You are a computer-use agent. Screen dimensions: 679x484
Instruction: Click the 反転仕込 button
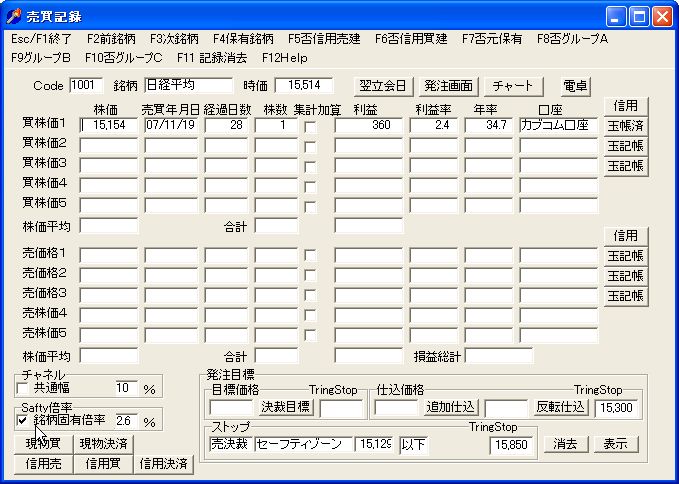pos(560,407)
